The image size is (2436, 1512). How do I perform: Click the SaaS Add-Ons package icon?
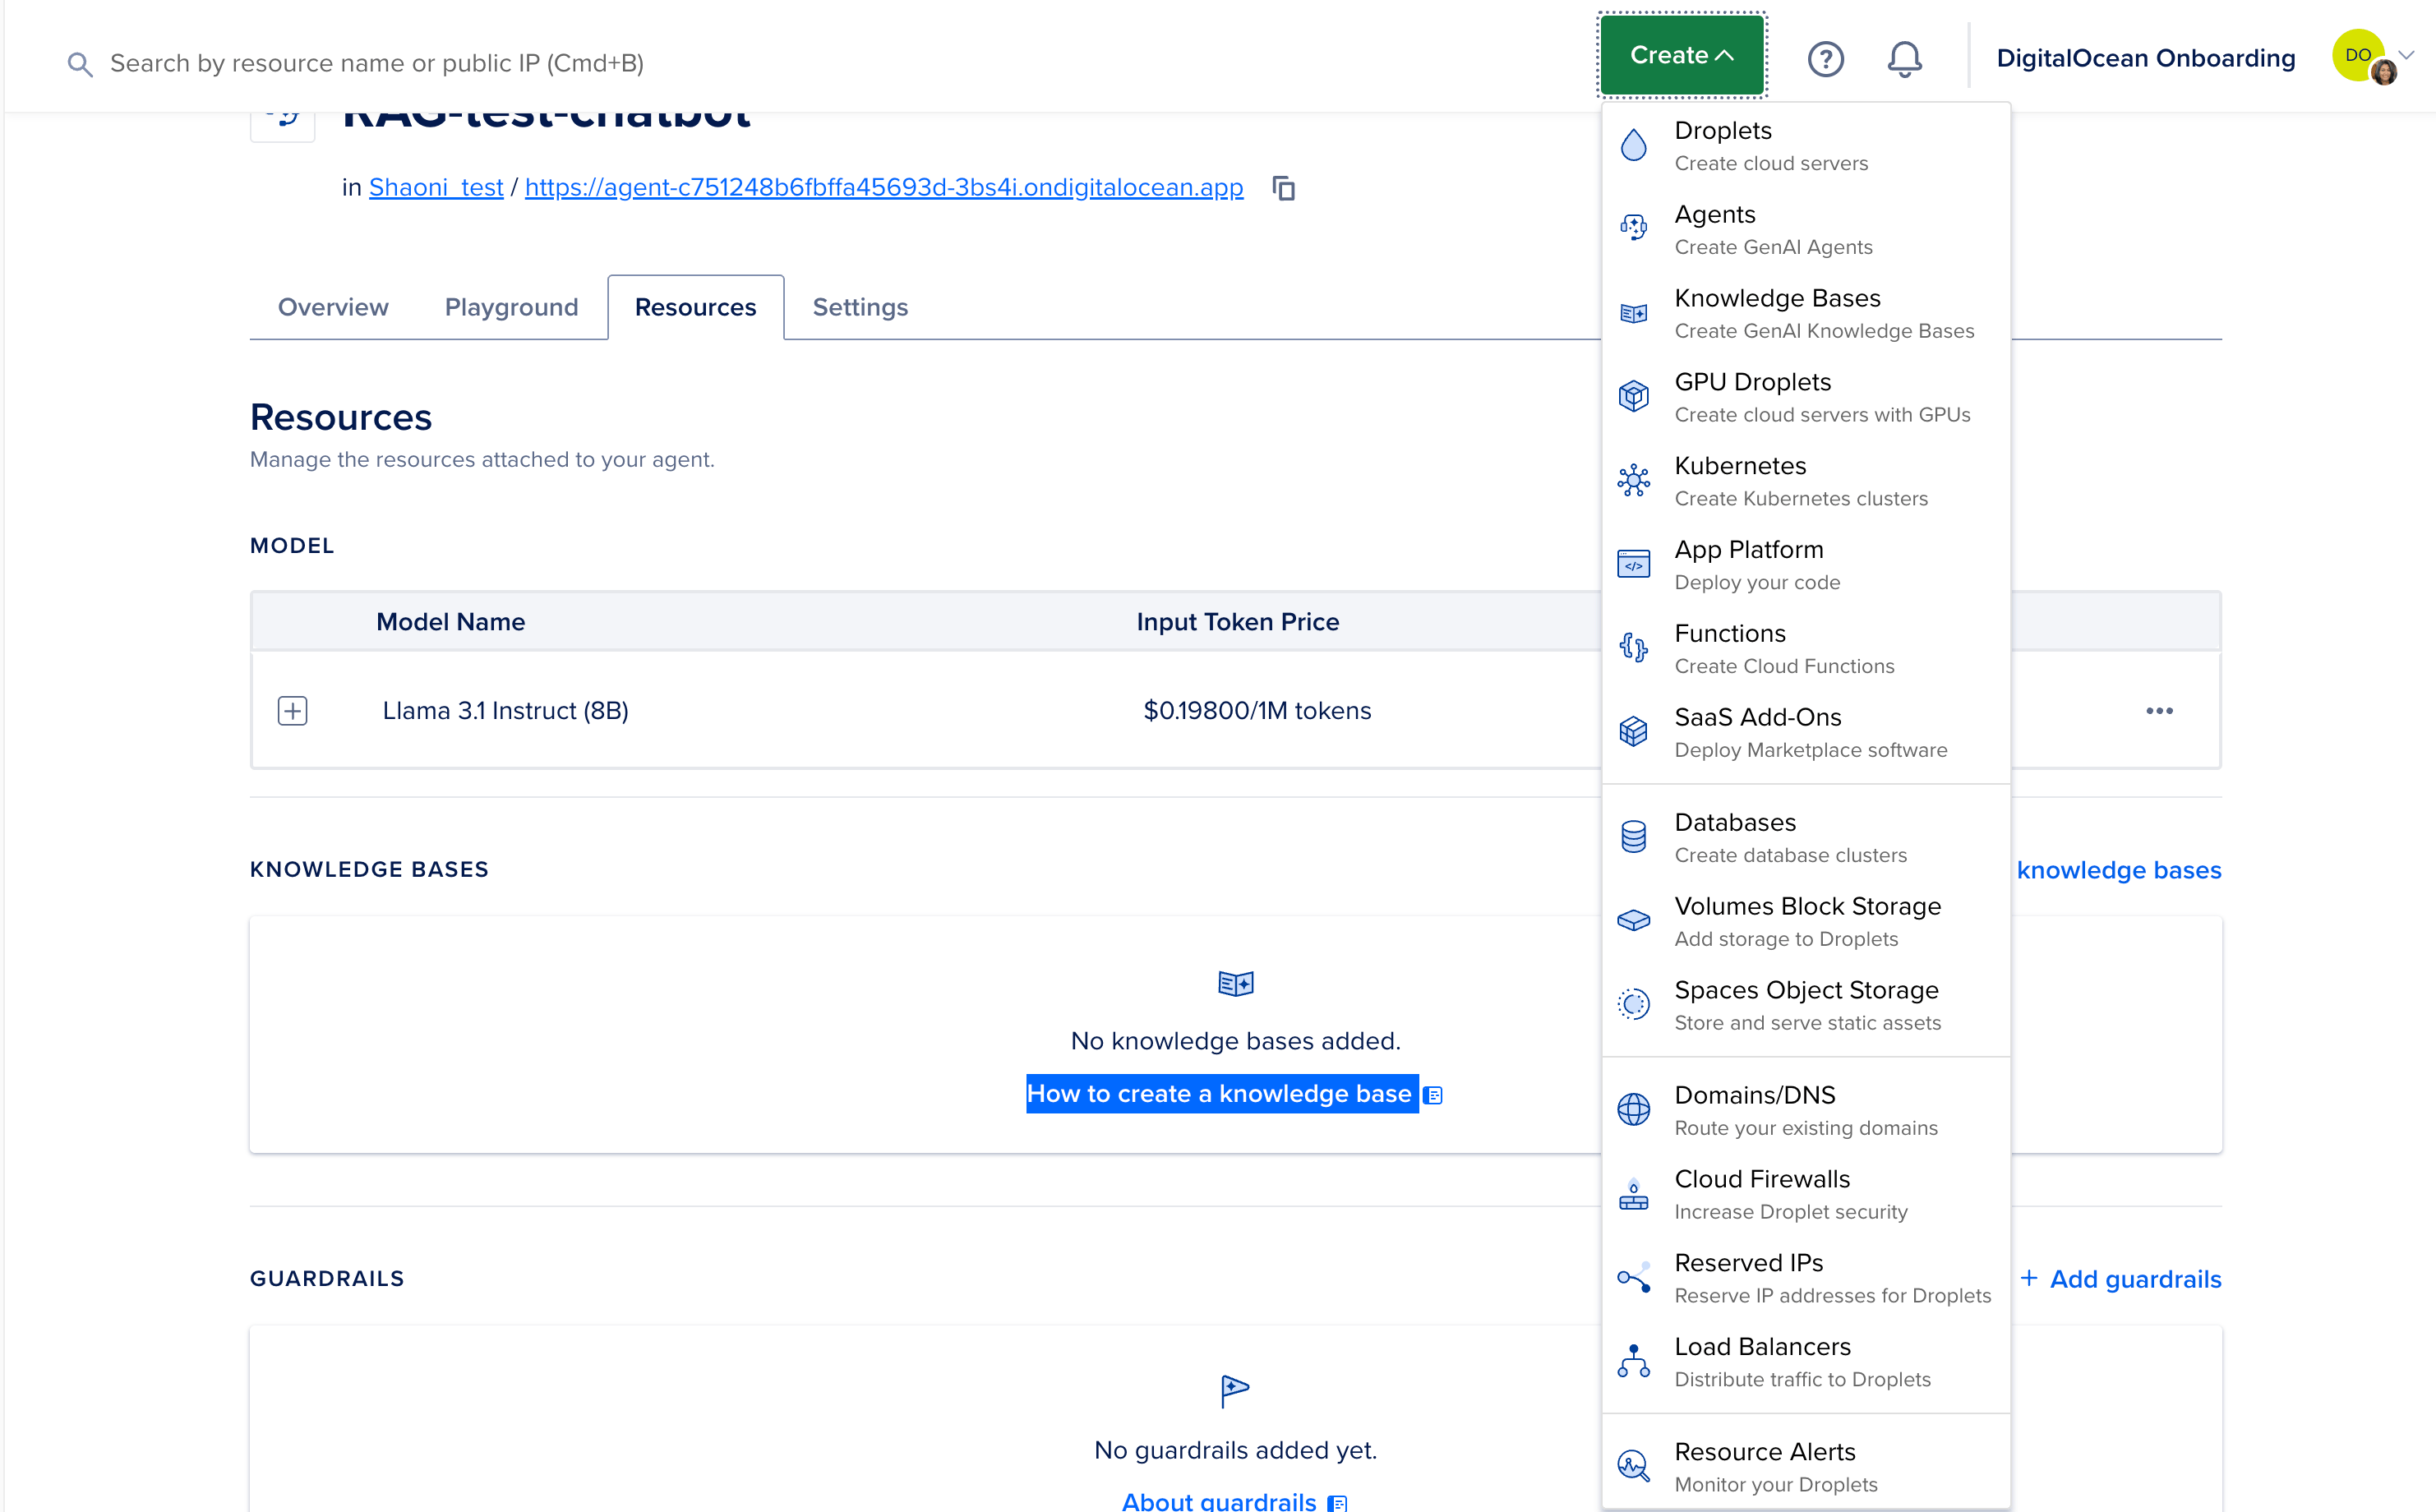point(1633,732)
